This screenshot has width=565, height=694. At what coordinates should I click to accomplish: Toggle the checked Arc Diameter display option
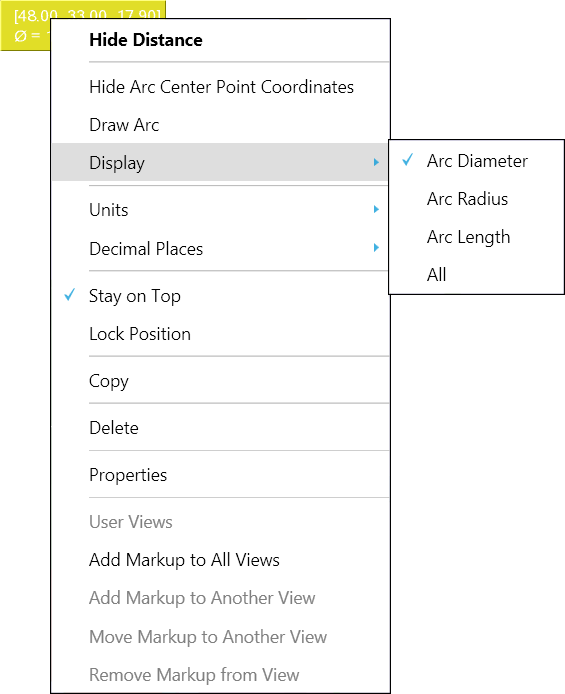476,161
